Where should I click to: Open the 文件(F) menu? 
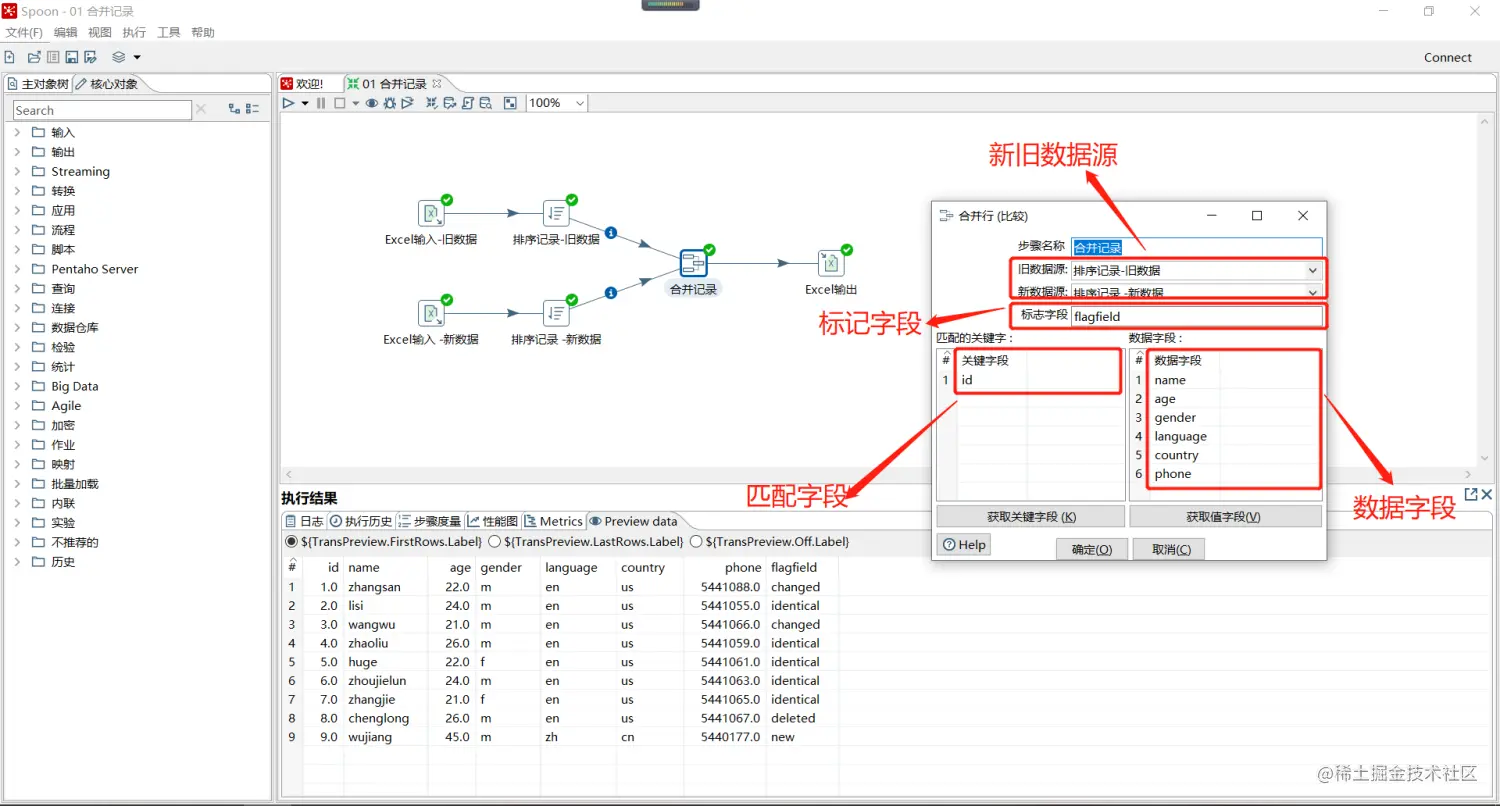point(24,33)
